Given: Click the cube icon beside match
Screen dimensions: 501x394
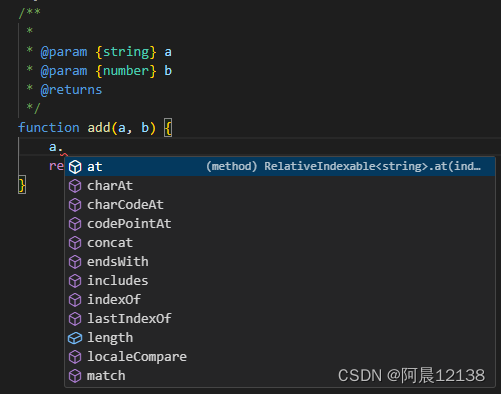Looking at the screenshot, I should point(75,376).
